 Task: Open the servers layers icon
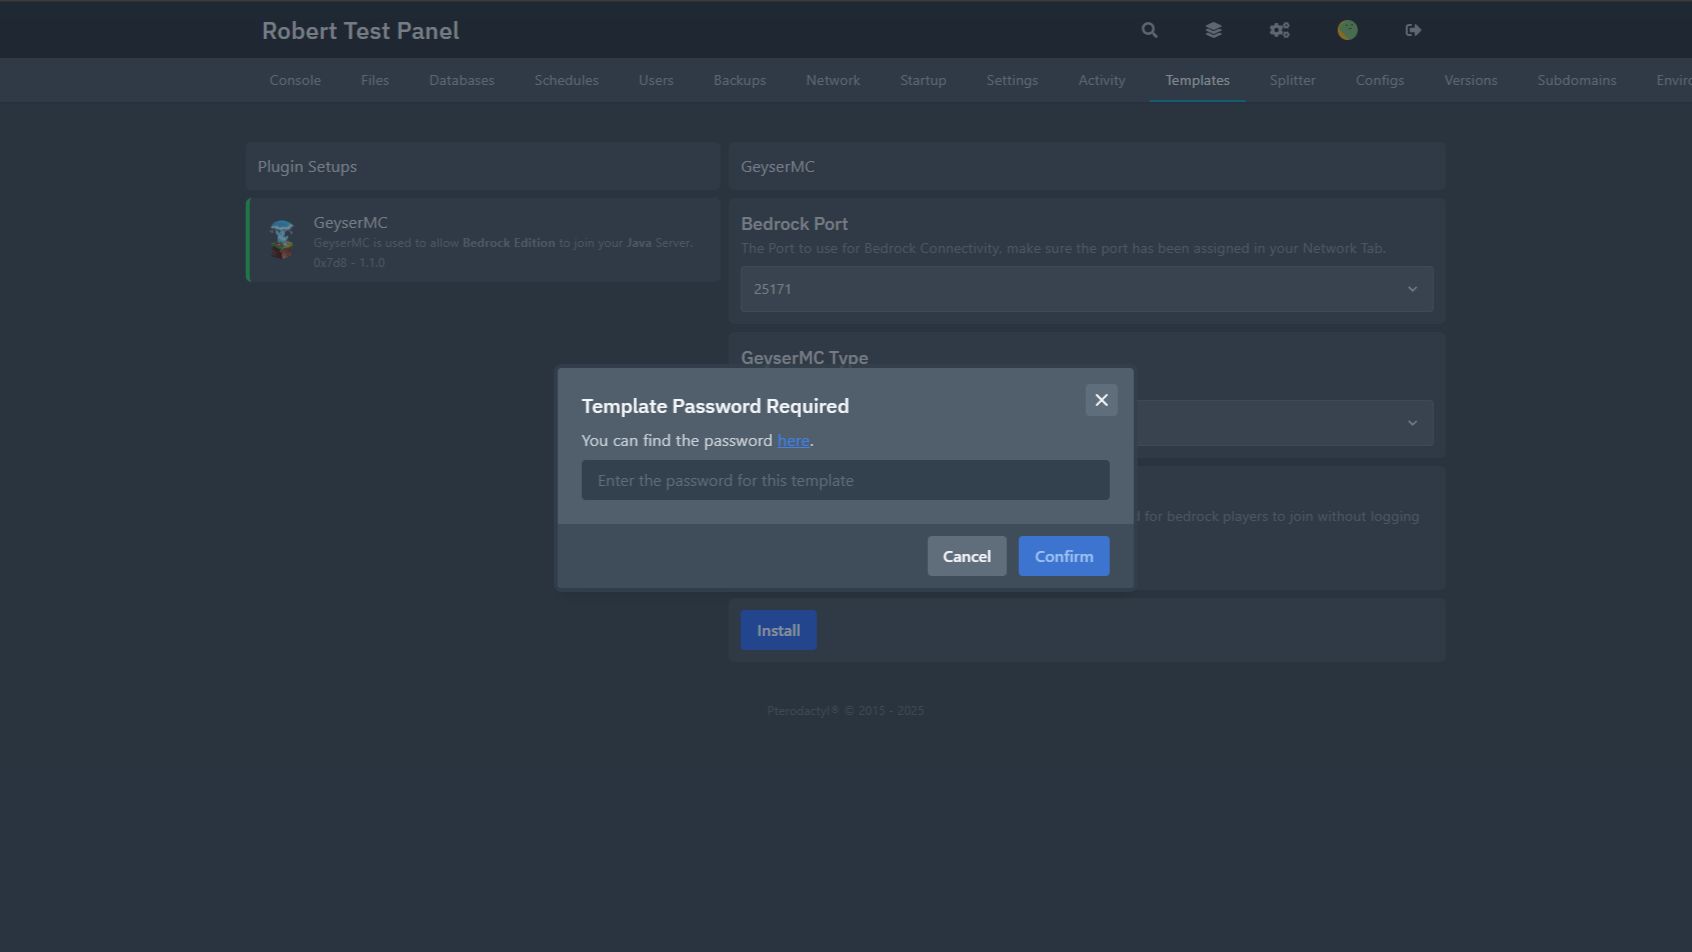(x=1213, y=30)
